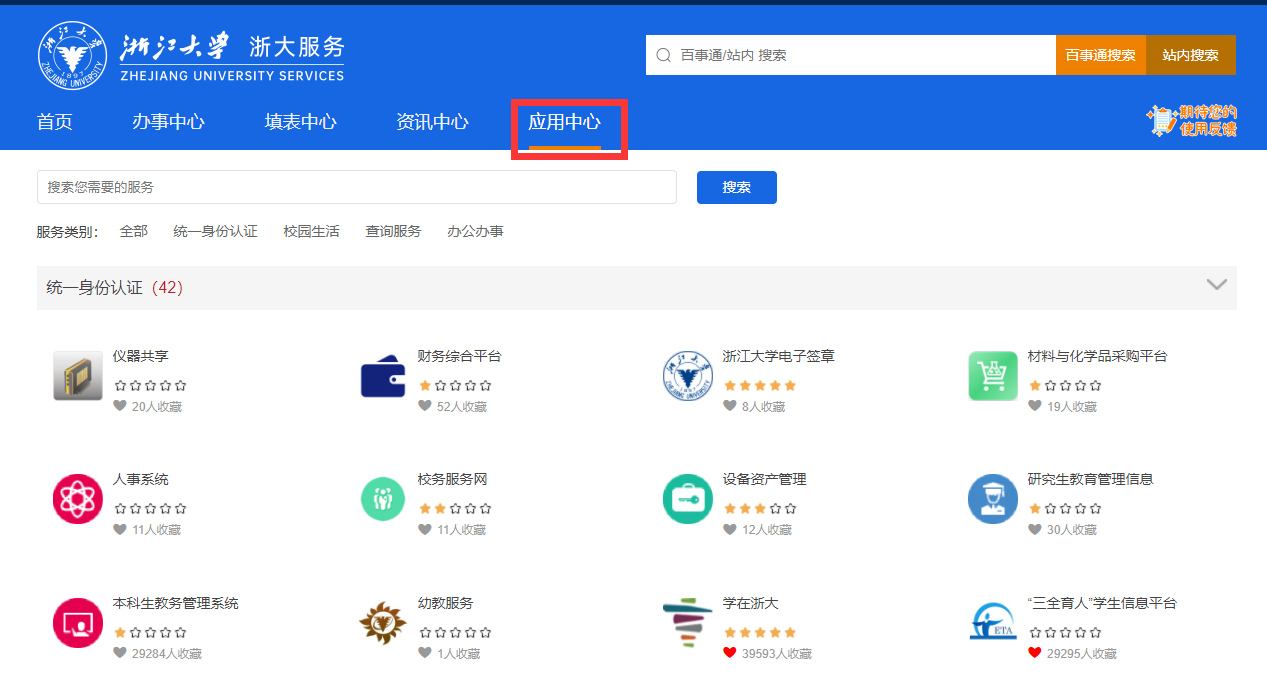This screenshot has width=1267, height=693.
Task: Open the 幼教服务 sunflower icon
Action: 383,623
